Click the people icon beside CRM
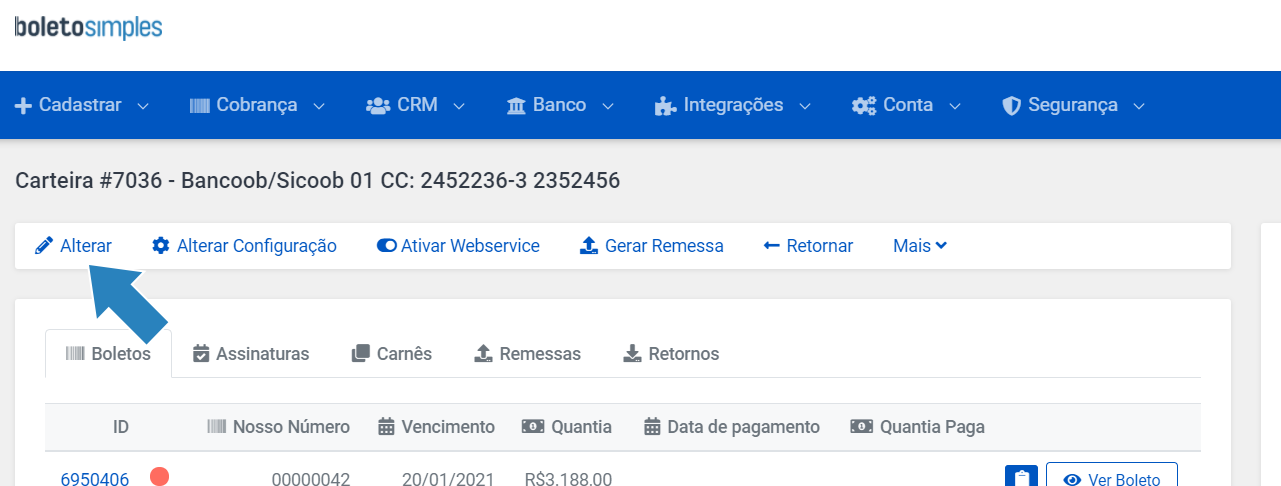The height and width of the screenshot is (486, 1281). point(378,105)
